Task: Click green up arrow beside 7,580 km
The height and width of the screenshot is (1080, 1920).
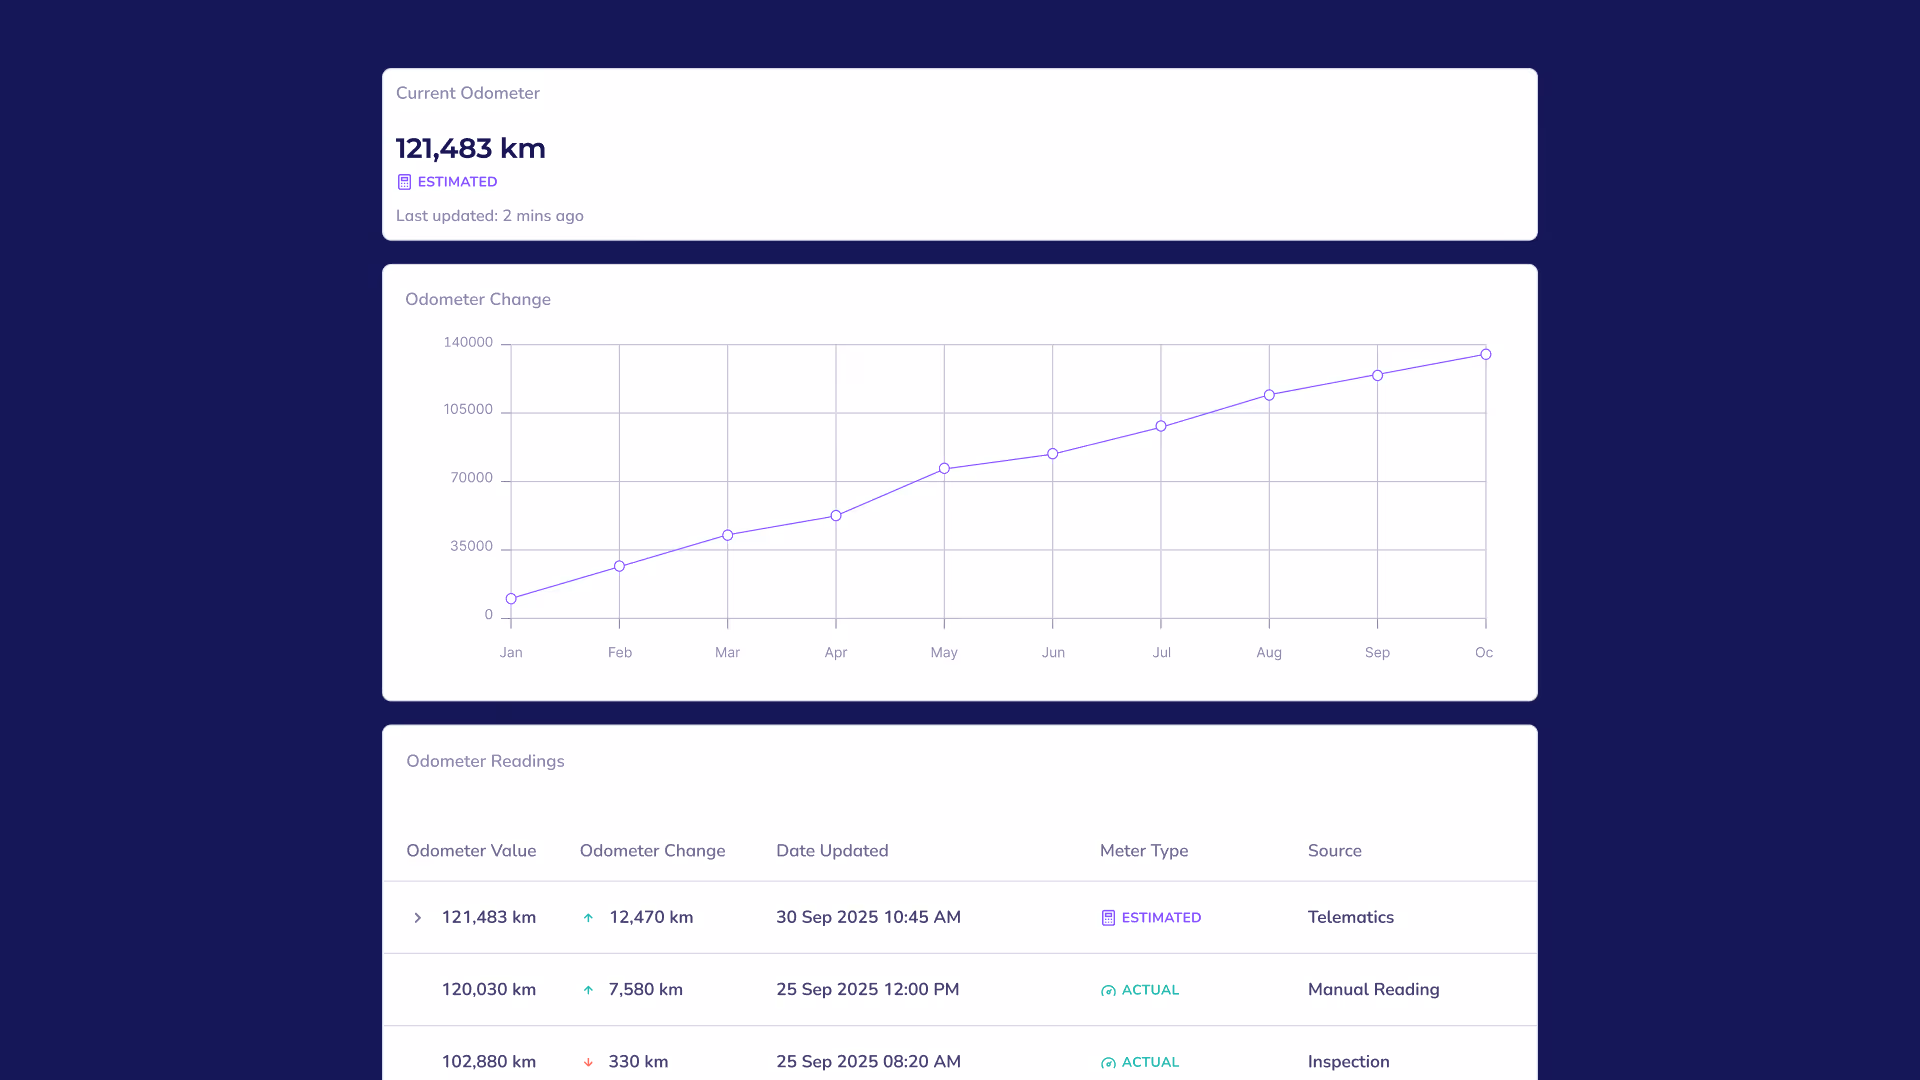Action: coord(588,990)
